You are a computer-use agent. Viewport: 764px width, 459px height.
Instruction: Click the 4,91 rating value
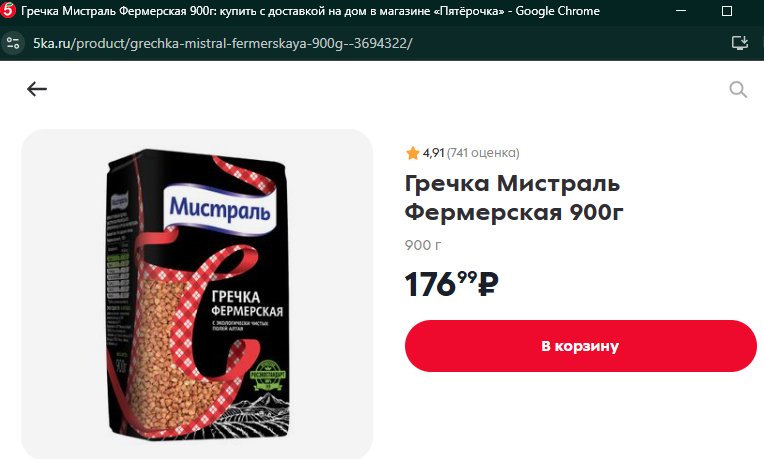(x=433, y=153)
